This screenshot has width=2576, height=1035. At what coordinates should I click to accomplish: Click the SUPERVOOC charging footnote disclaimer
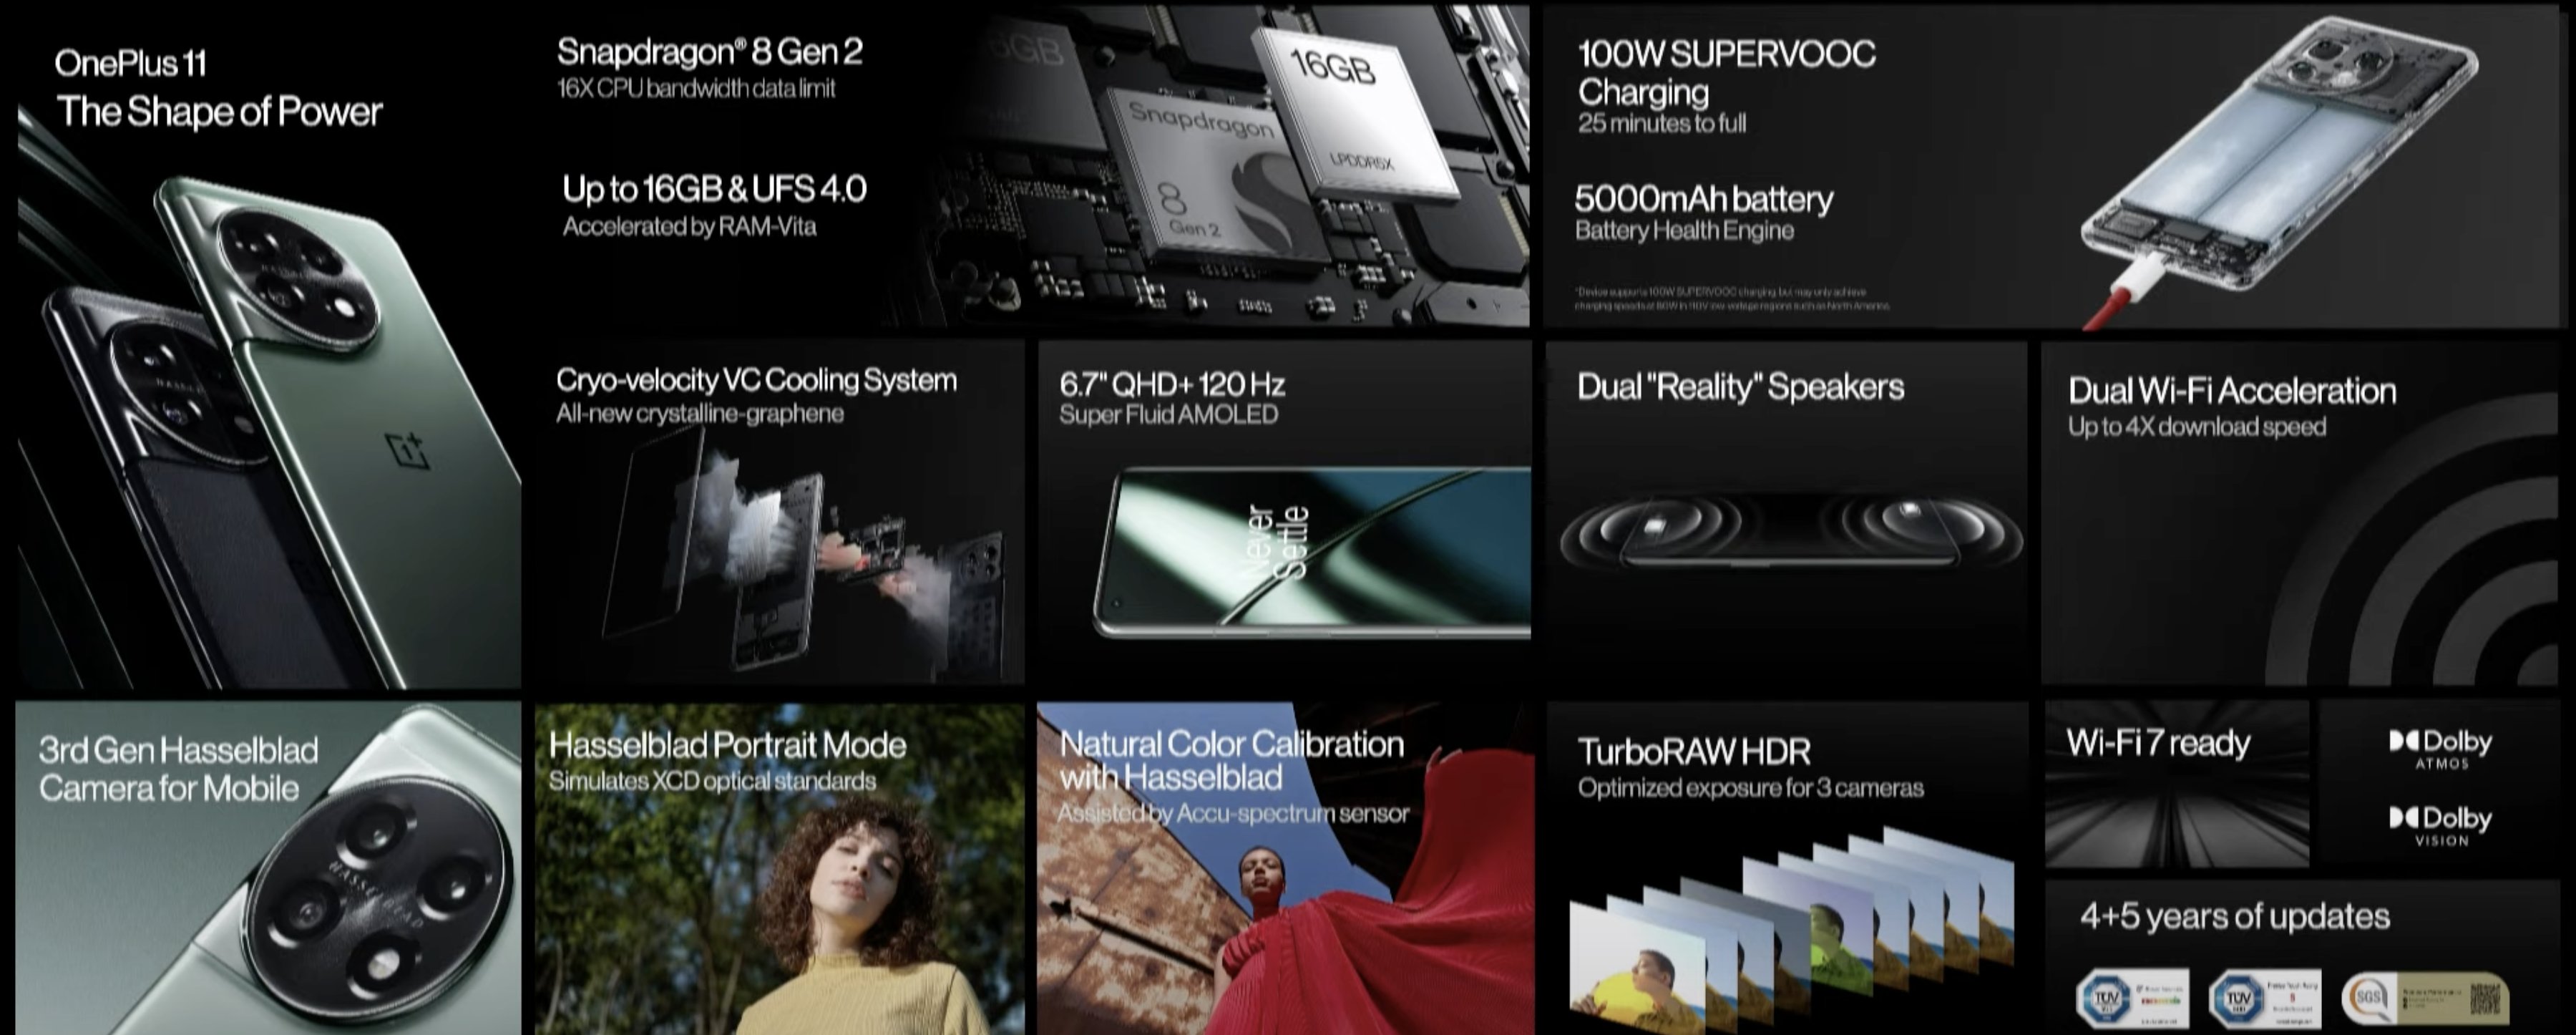pos(1732,299)
